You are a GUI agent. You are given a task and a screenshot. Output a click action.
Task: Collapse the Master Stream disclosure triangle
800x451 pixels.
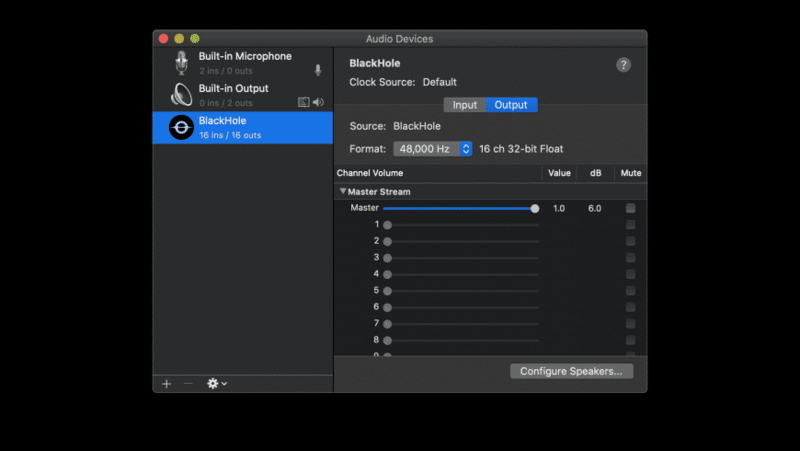coord(343,191)
